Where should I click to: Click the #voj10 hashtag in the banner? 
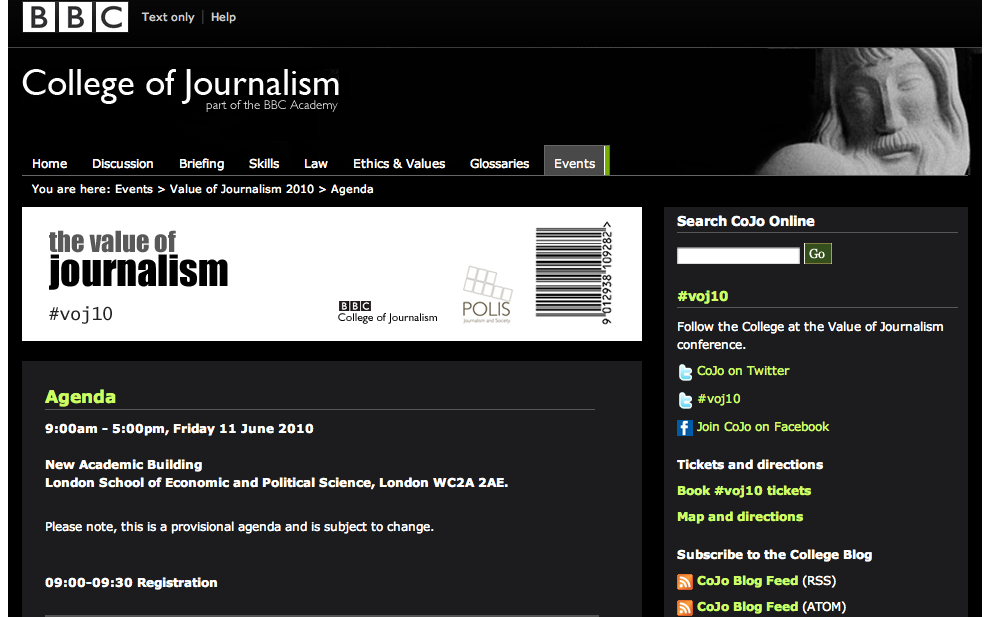81,314
